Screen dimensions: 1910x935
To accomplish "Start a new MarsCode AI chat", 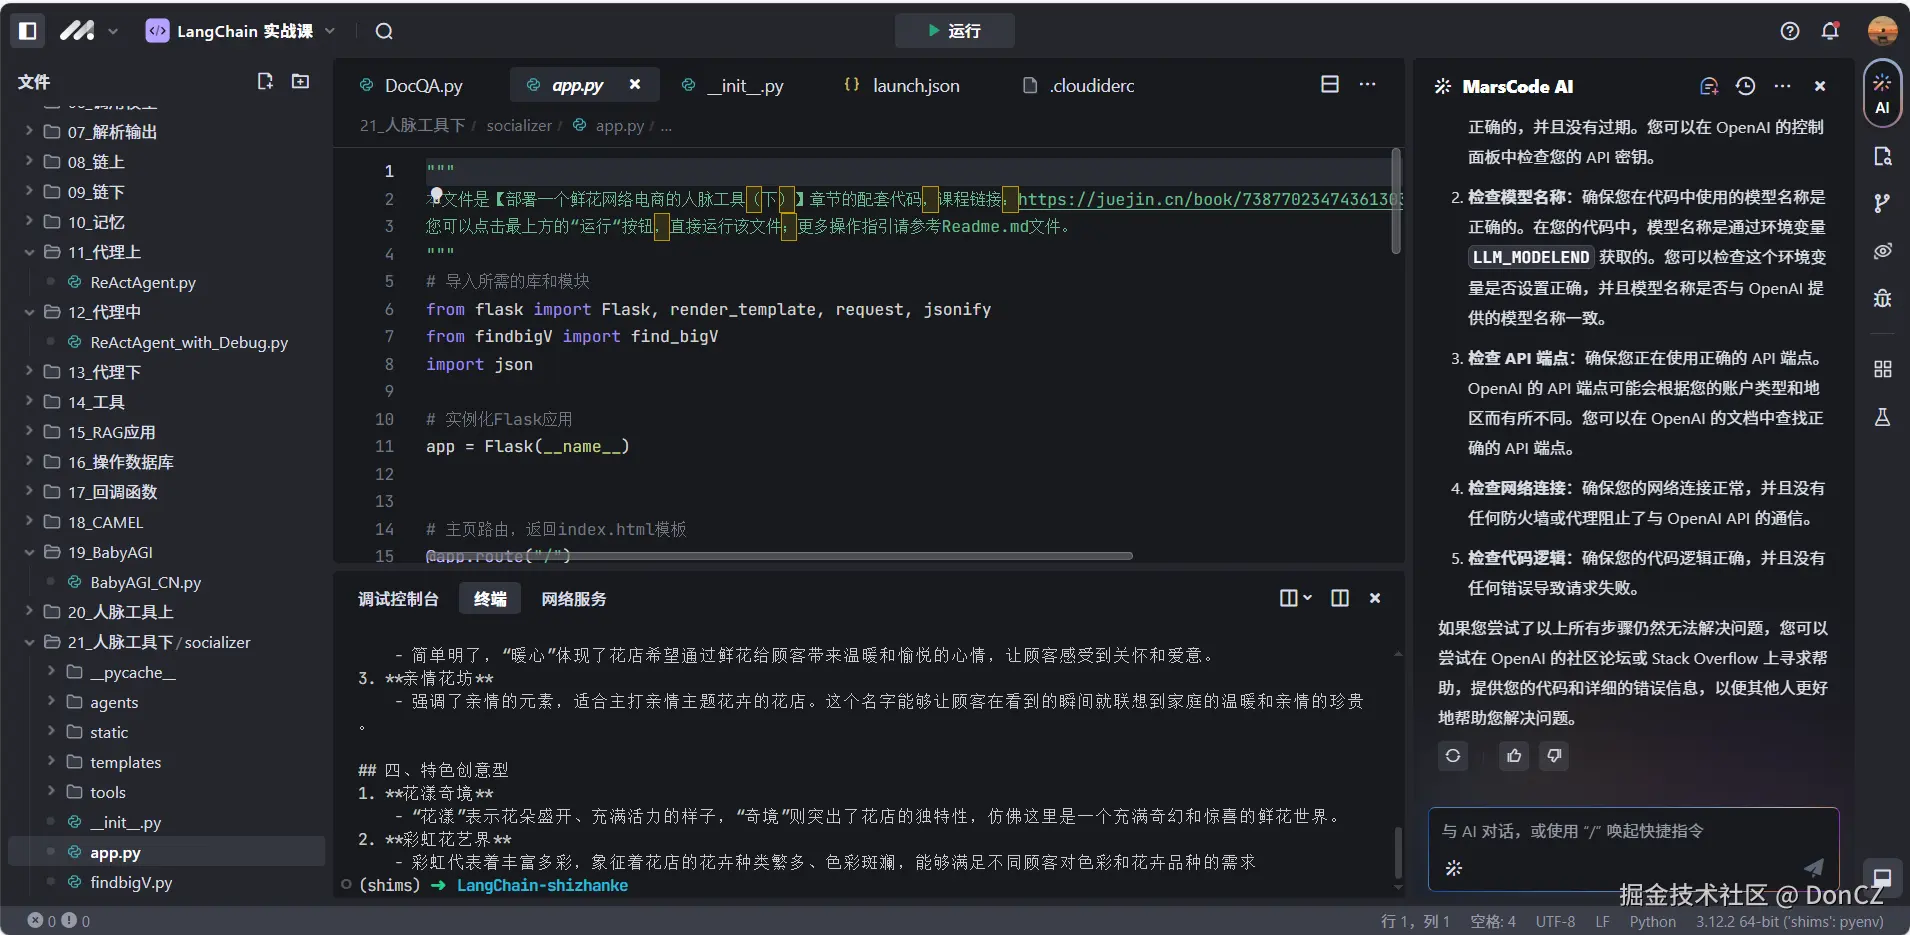I will [x=1709, y=86].
